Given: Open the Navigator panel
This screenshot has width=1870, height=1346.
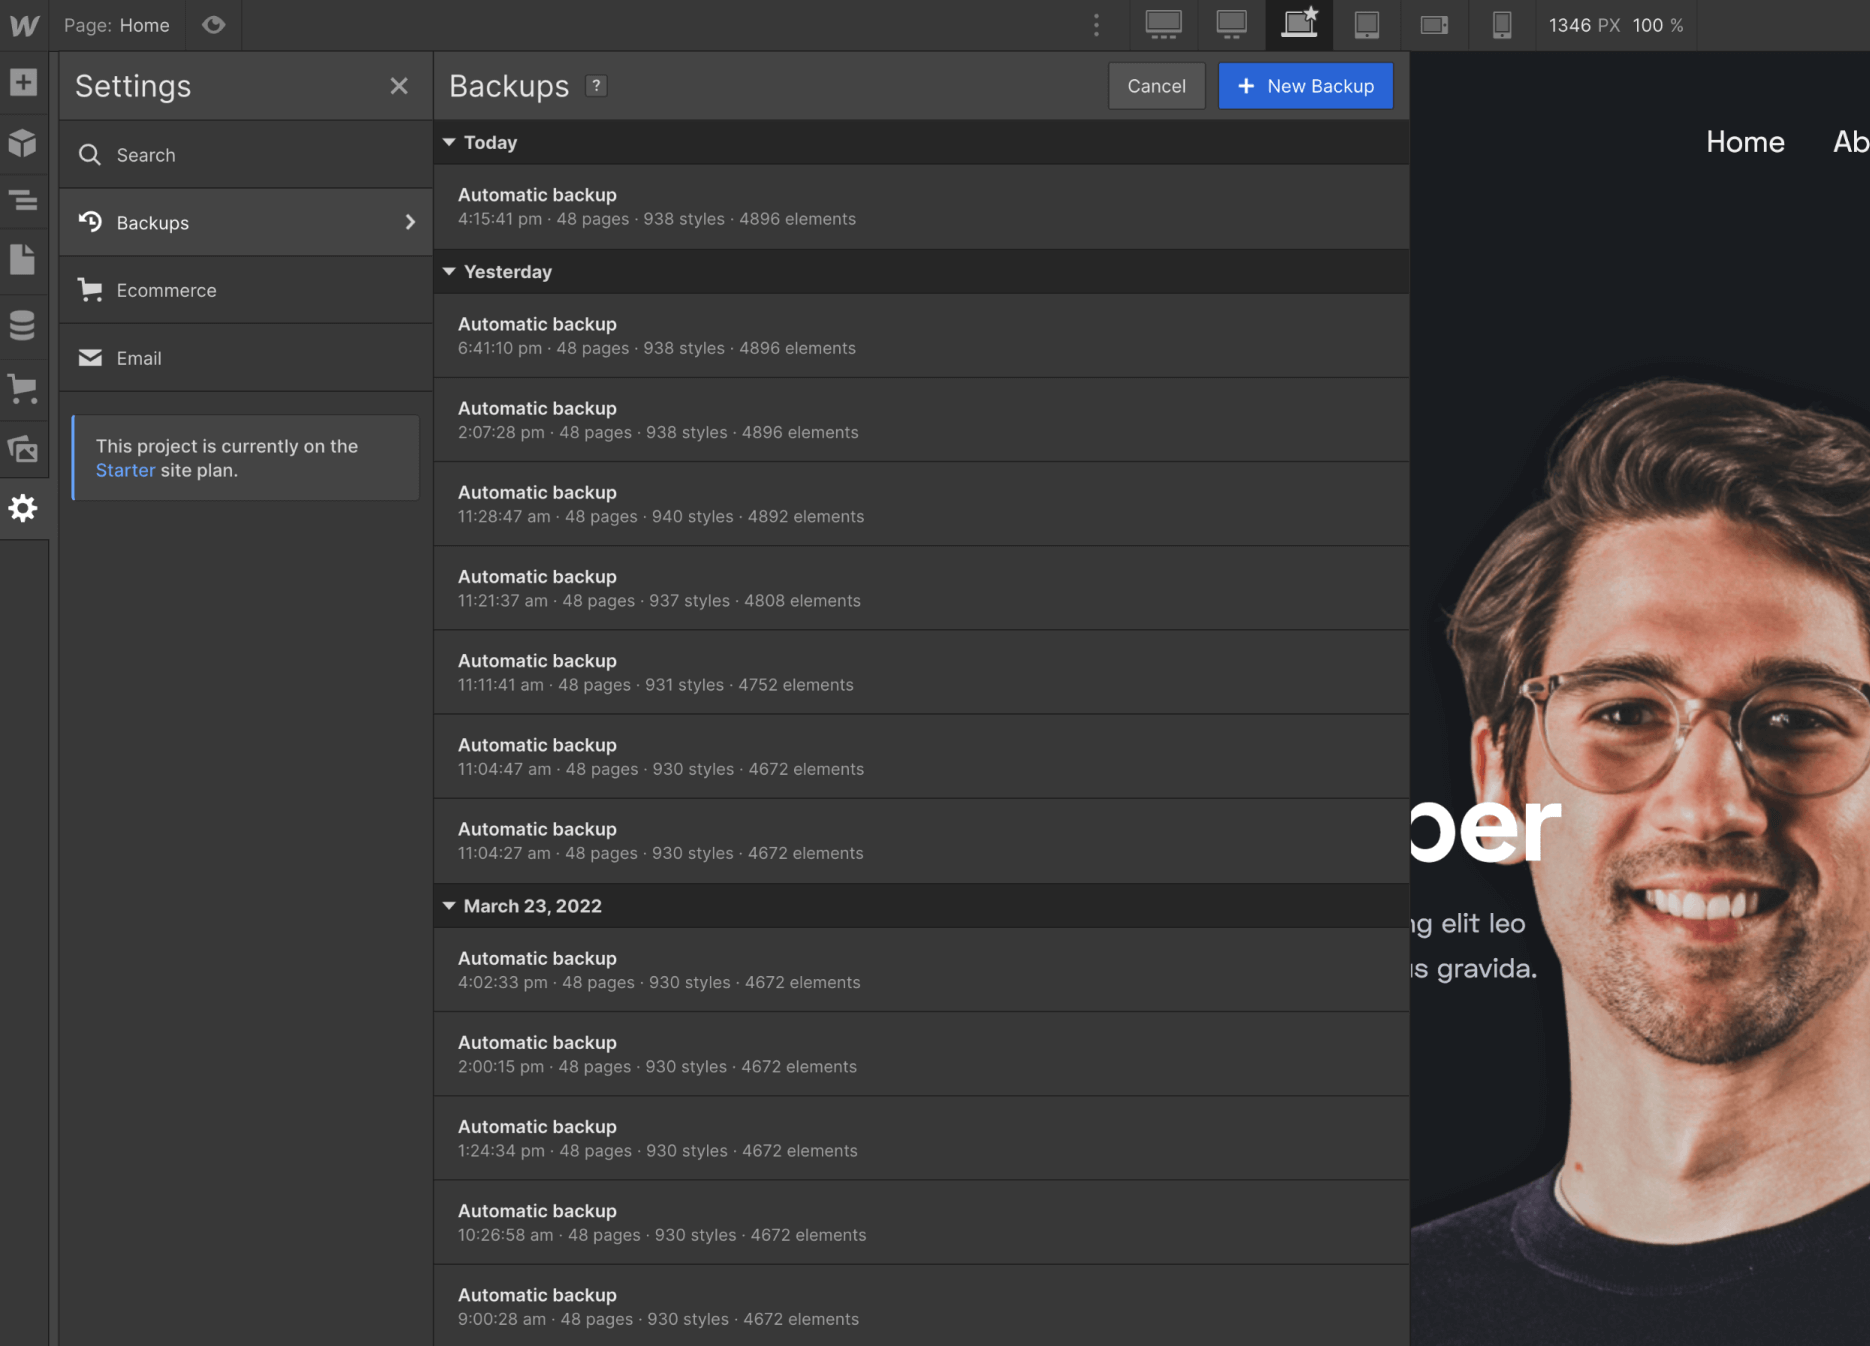Looking at the screenshot, I should 23,200.
